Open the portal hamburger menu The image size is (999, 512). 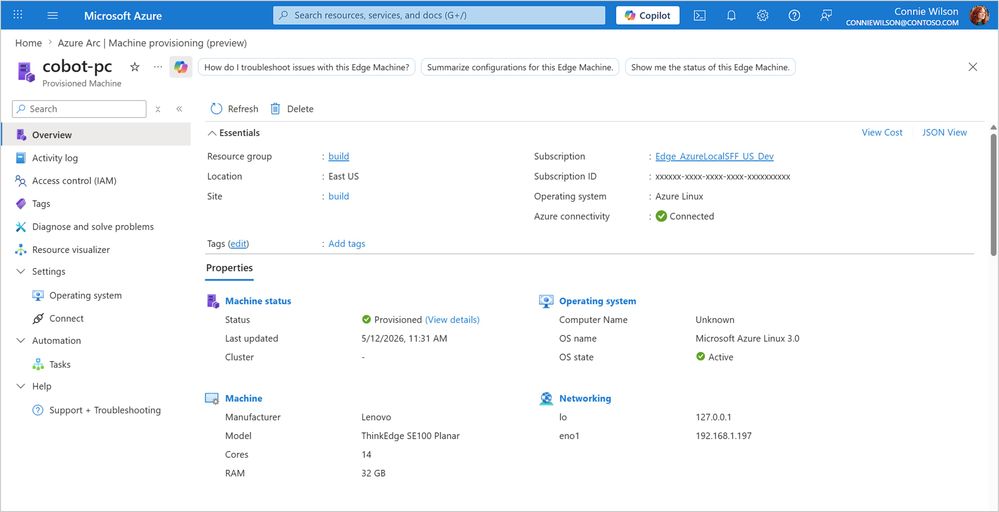point(53,15)
